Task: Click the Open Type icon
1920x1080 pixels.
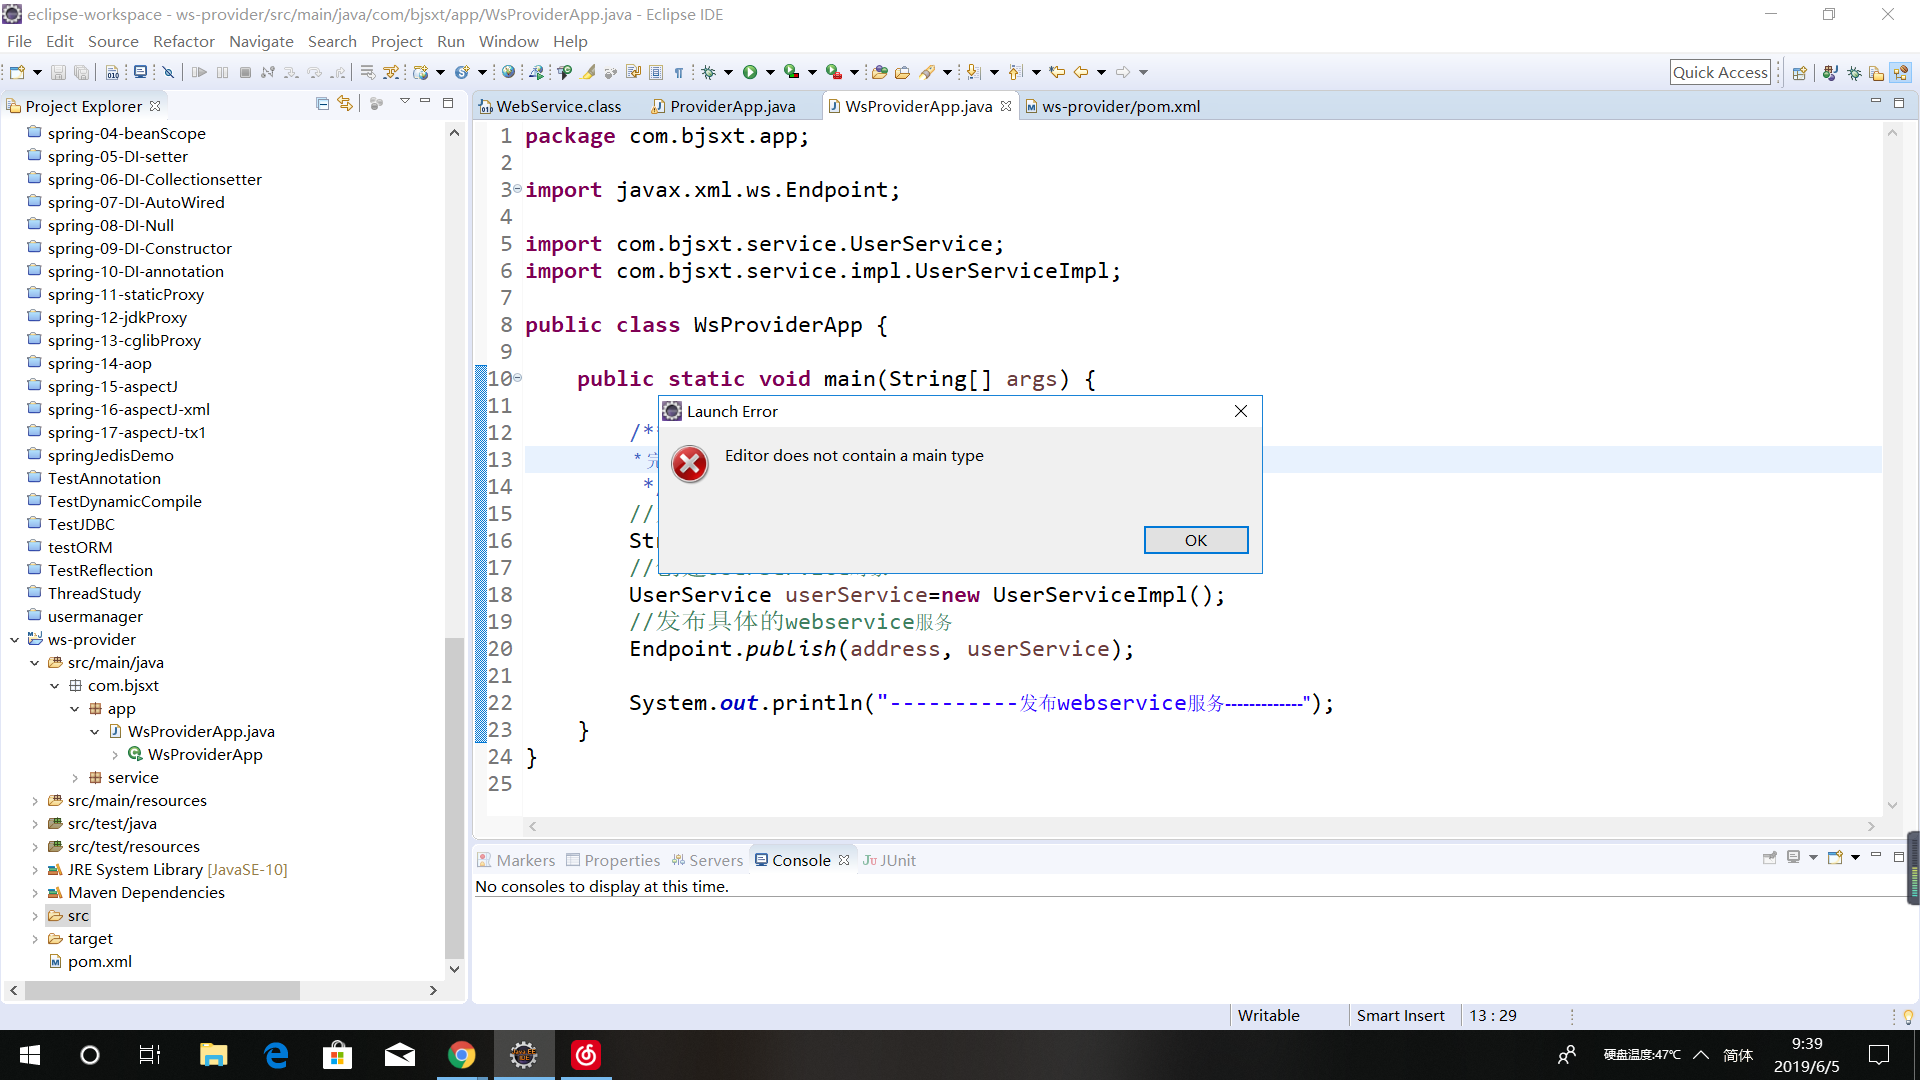Action: point(878,72)
